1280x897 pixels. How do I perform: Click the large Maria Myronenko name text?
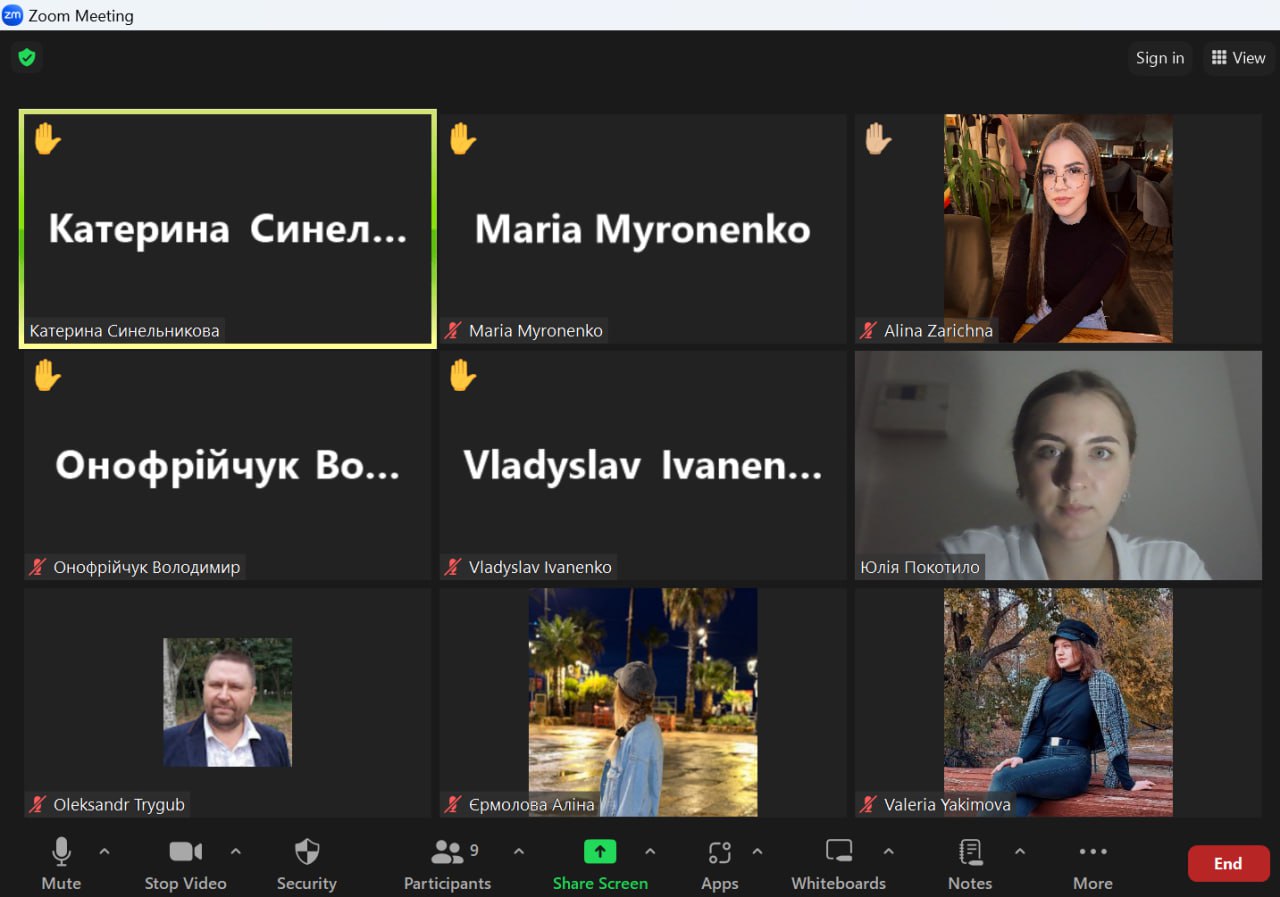642,230
